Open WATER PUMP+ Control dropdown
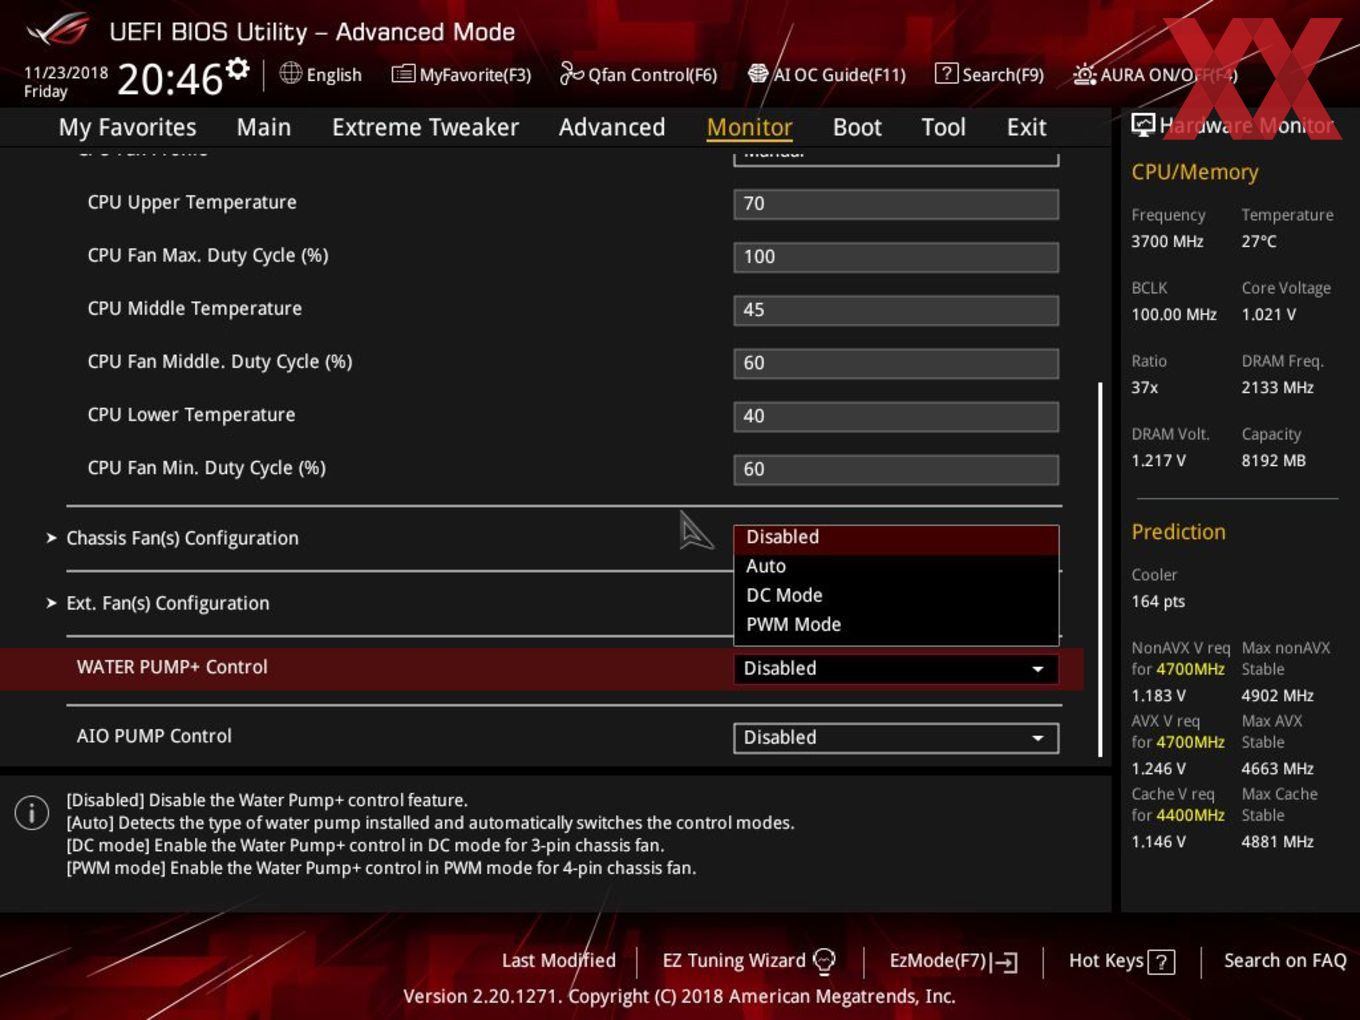The height and width of the screenshot is (1020, 1360). (x=896, y=668)
